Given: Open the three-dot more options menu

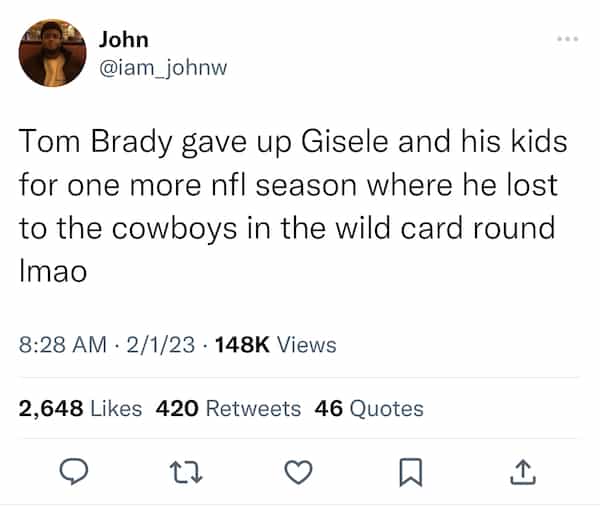Looking at the screenshot, I should pos(565,40).
